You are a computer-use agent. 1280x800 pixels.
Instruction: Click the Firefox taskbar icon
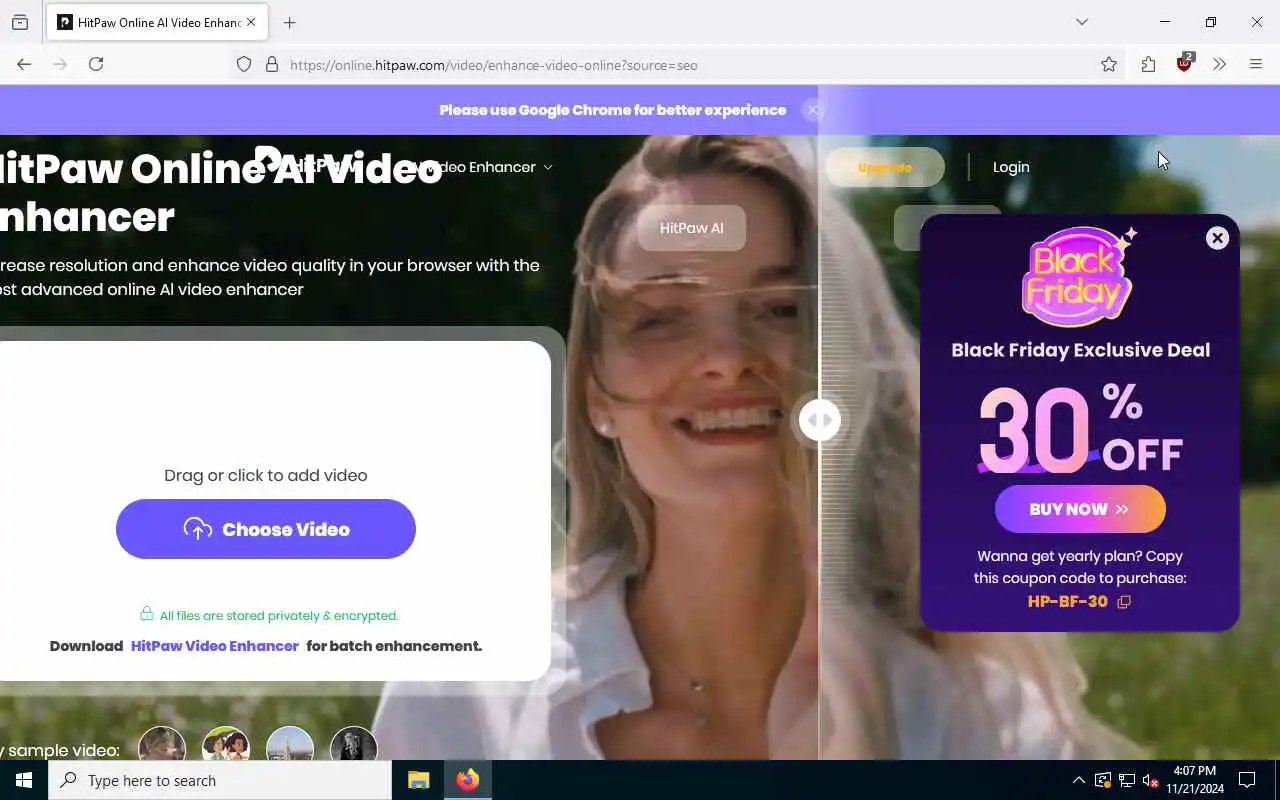467,780
